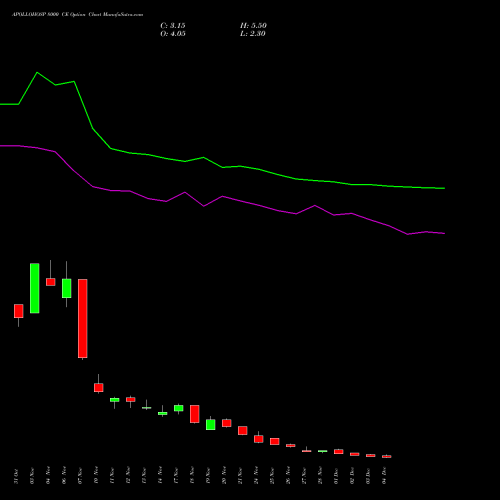Click the 10 Nov date label
The image size is (500, 500).
(x=96, y=475)
